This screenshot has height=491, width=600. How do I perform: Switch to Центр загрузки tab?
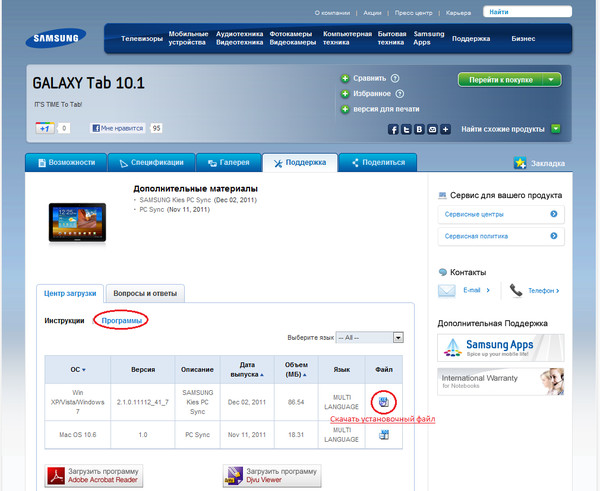coord(70,294)
